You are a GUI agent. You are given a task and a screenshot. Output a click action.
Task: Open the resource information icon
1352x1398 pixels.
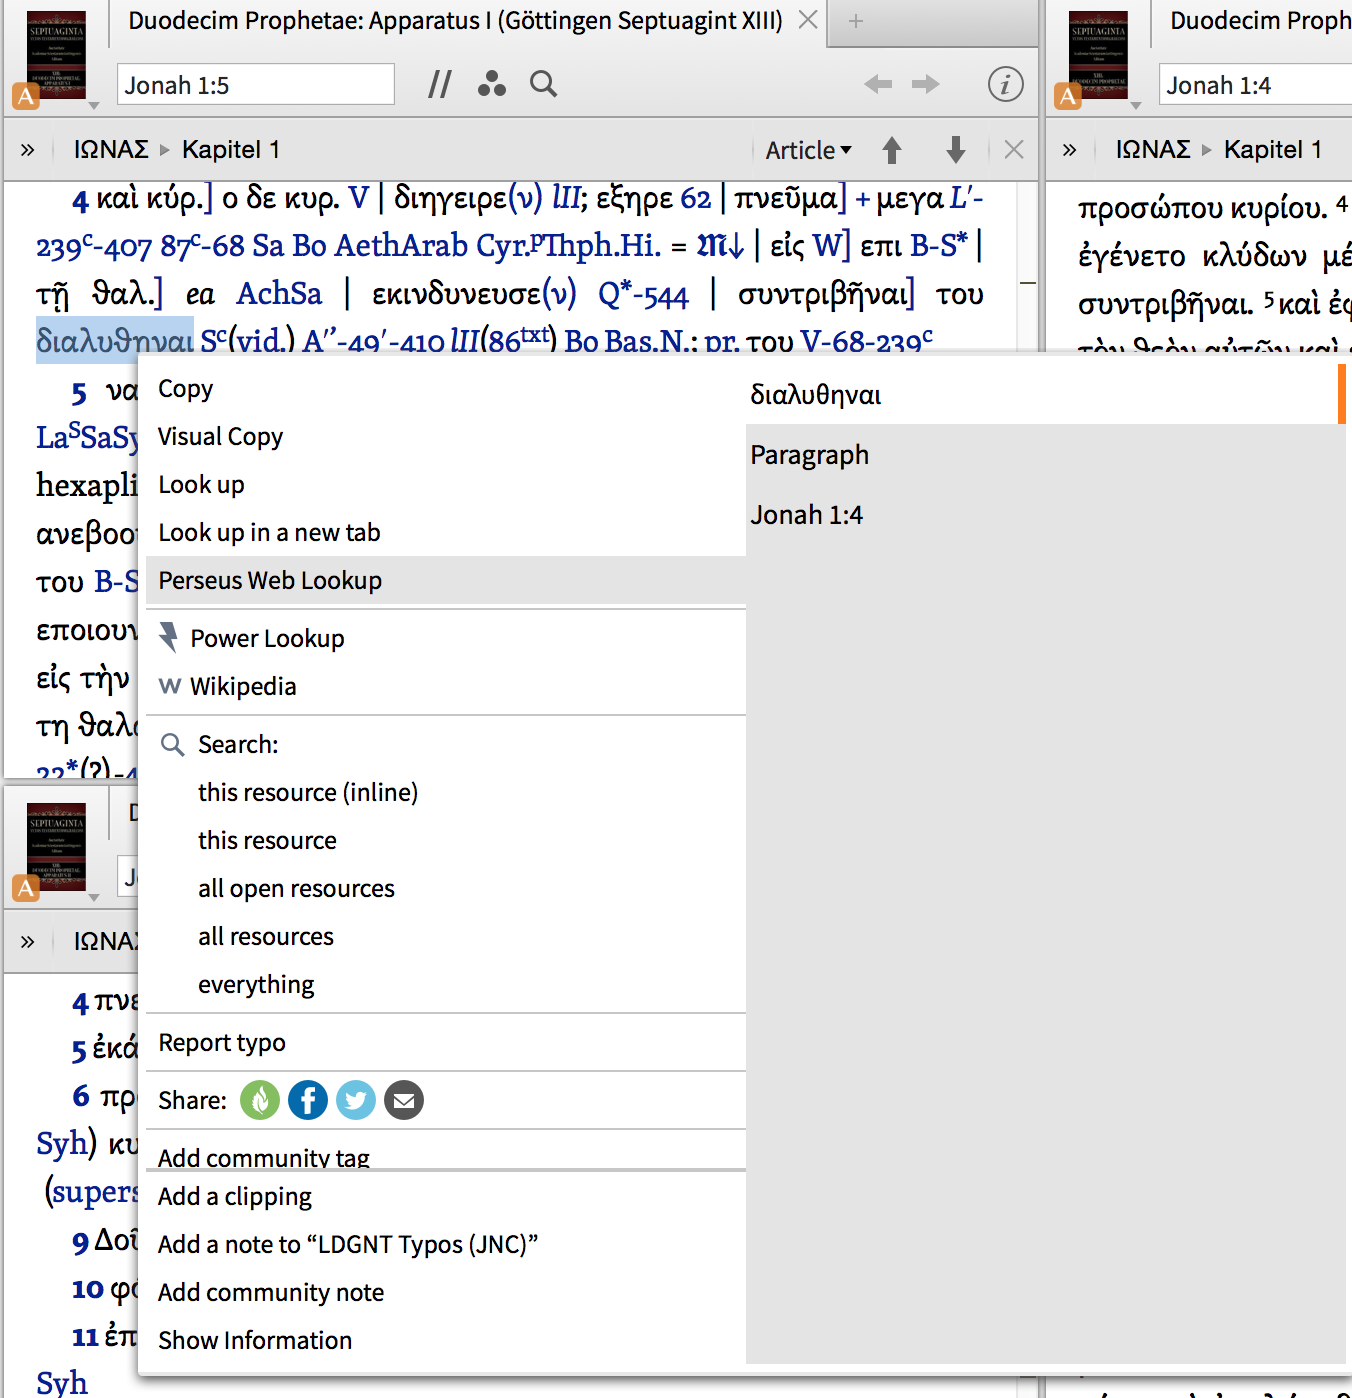click(x=1005, y=85)
